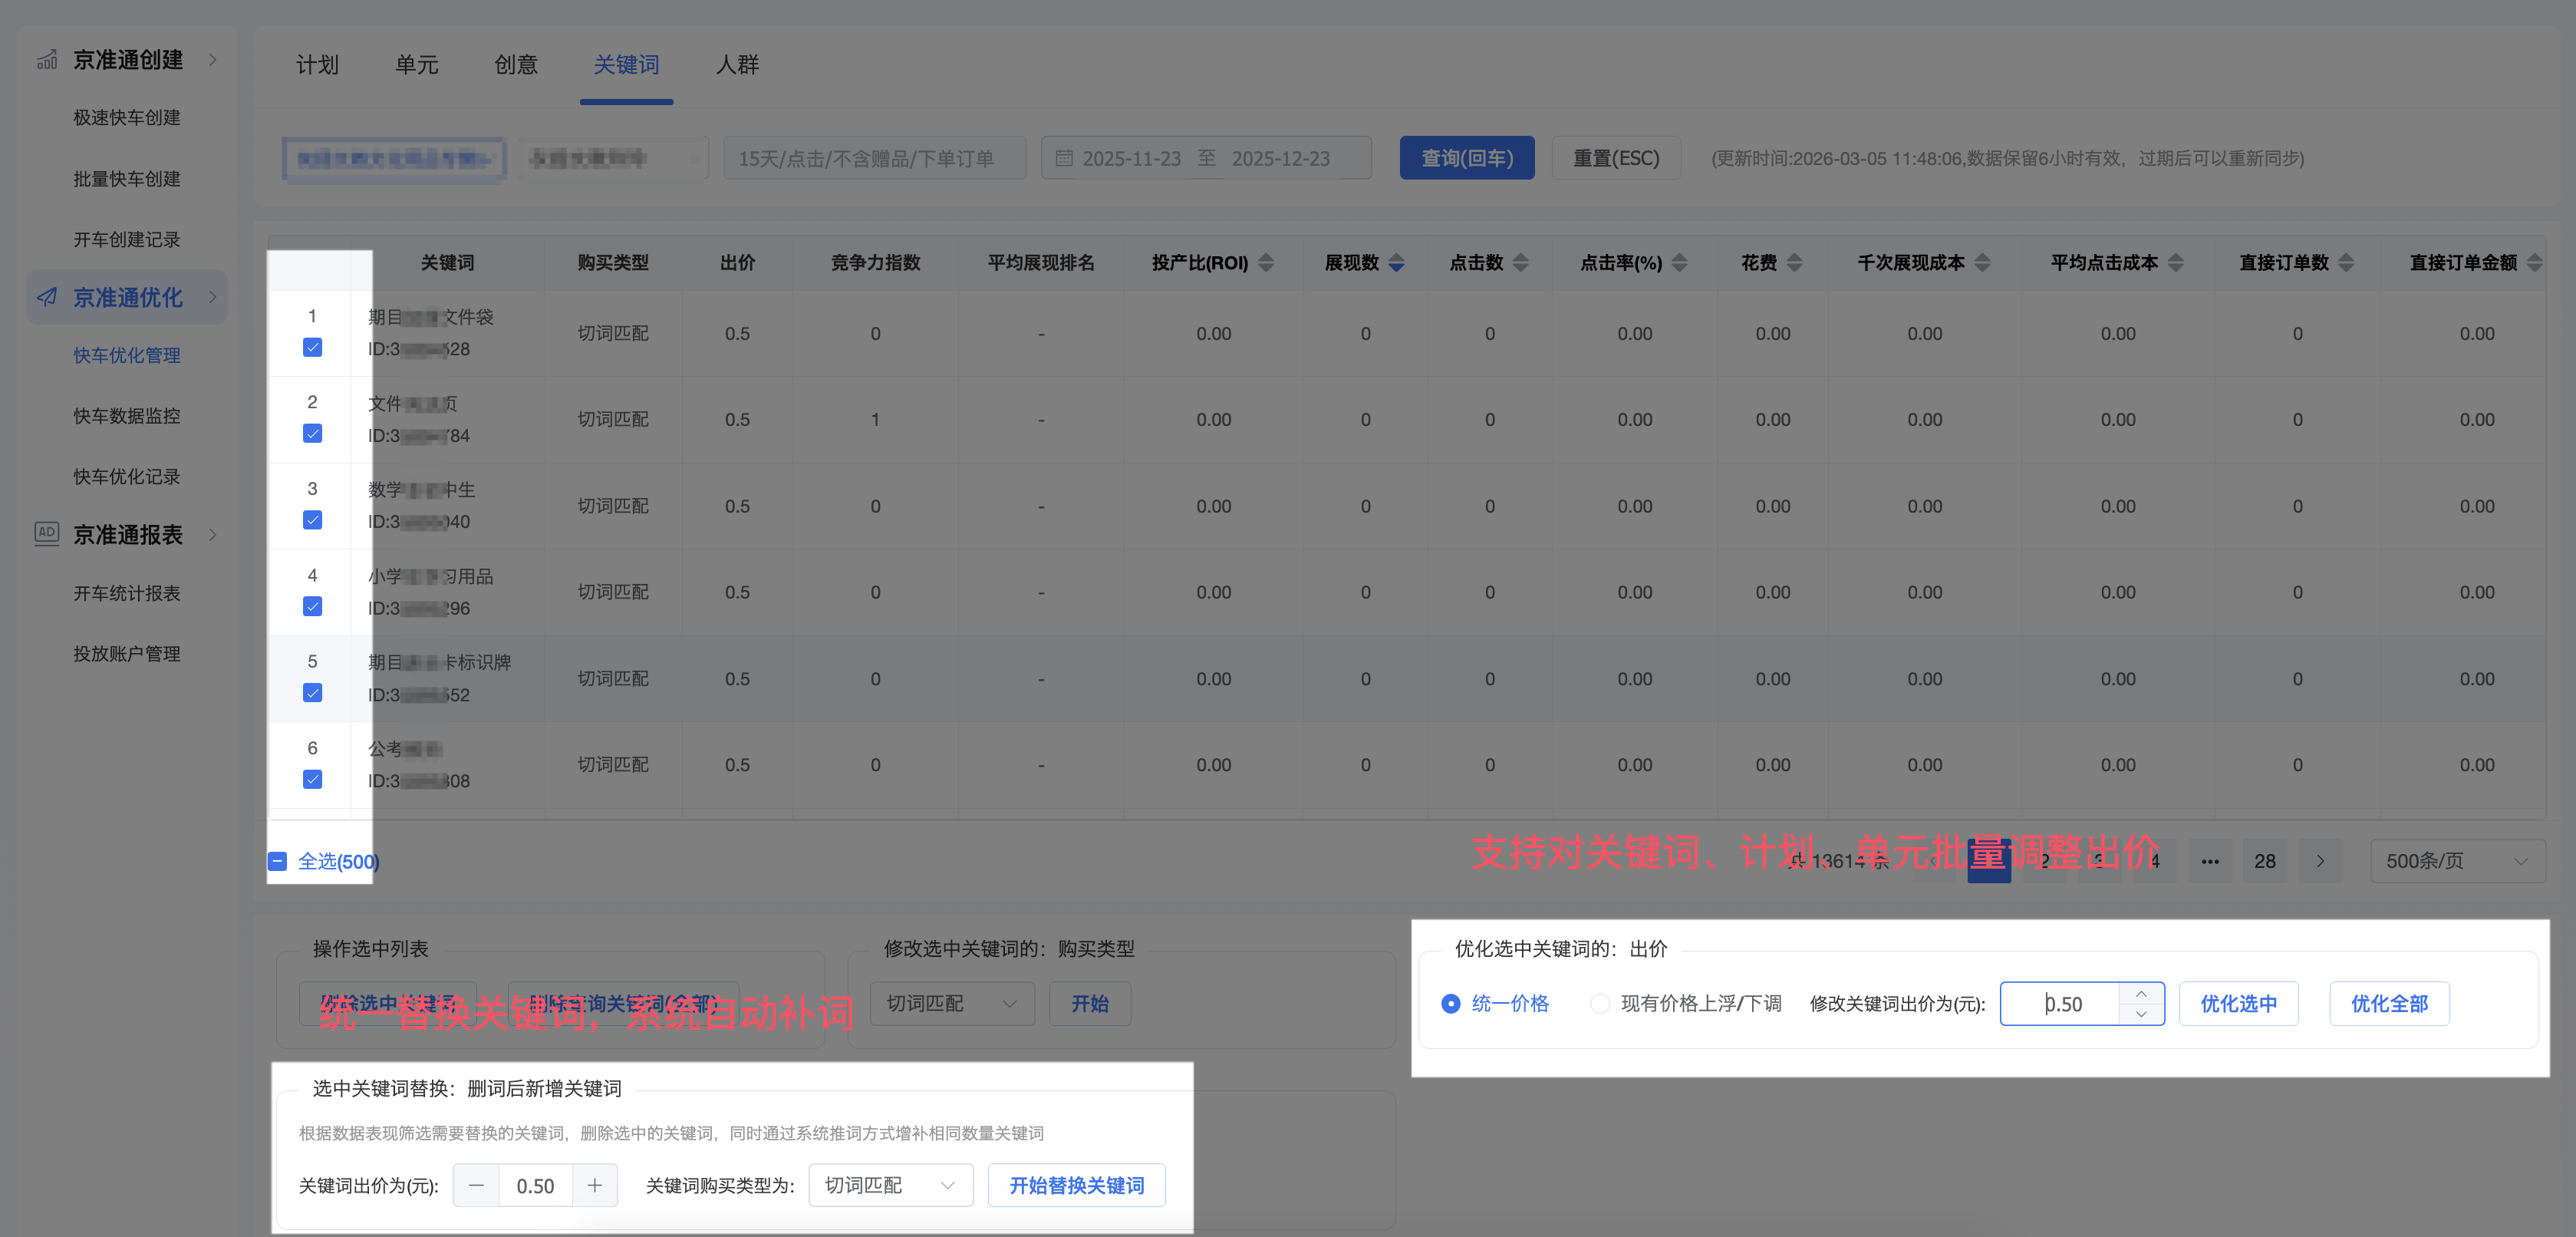
Task: Sort by 花费 column arrows
Action: click(x=1794, y=263)
